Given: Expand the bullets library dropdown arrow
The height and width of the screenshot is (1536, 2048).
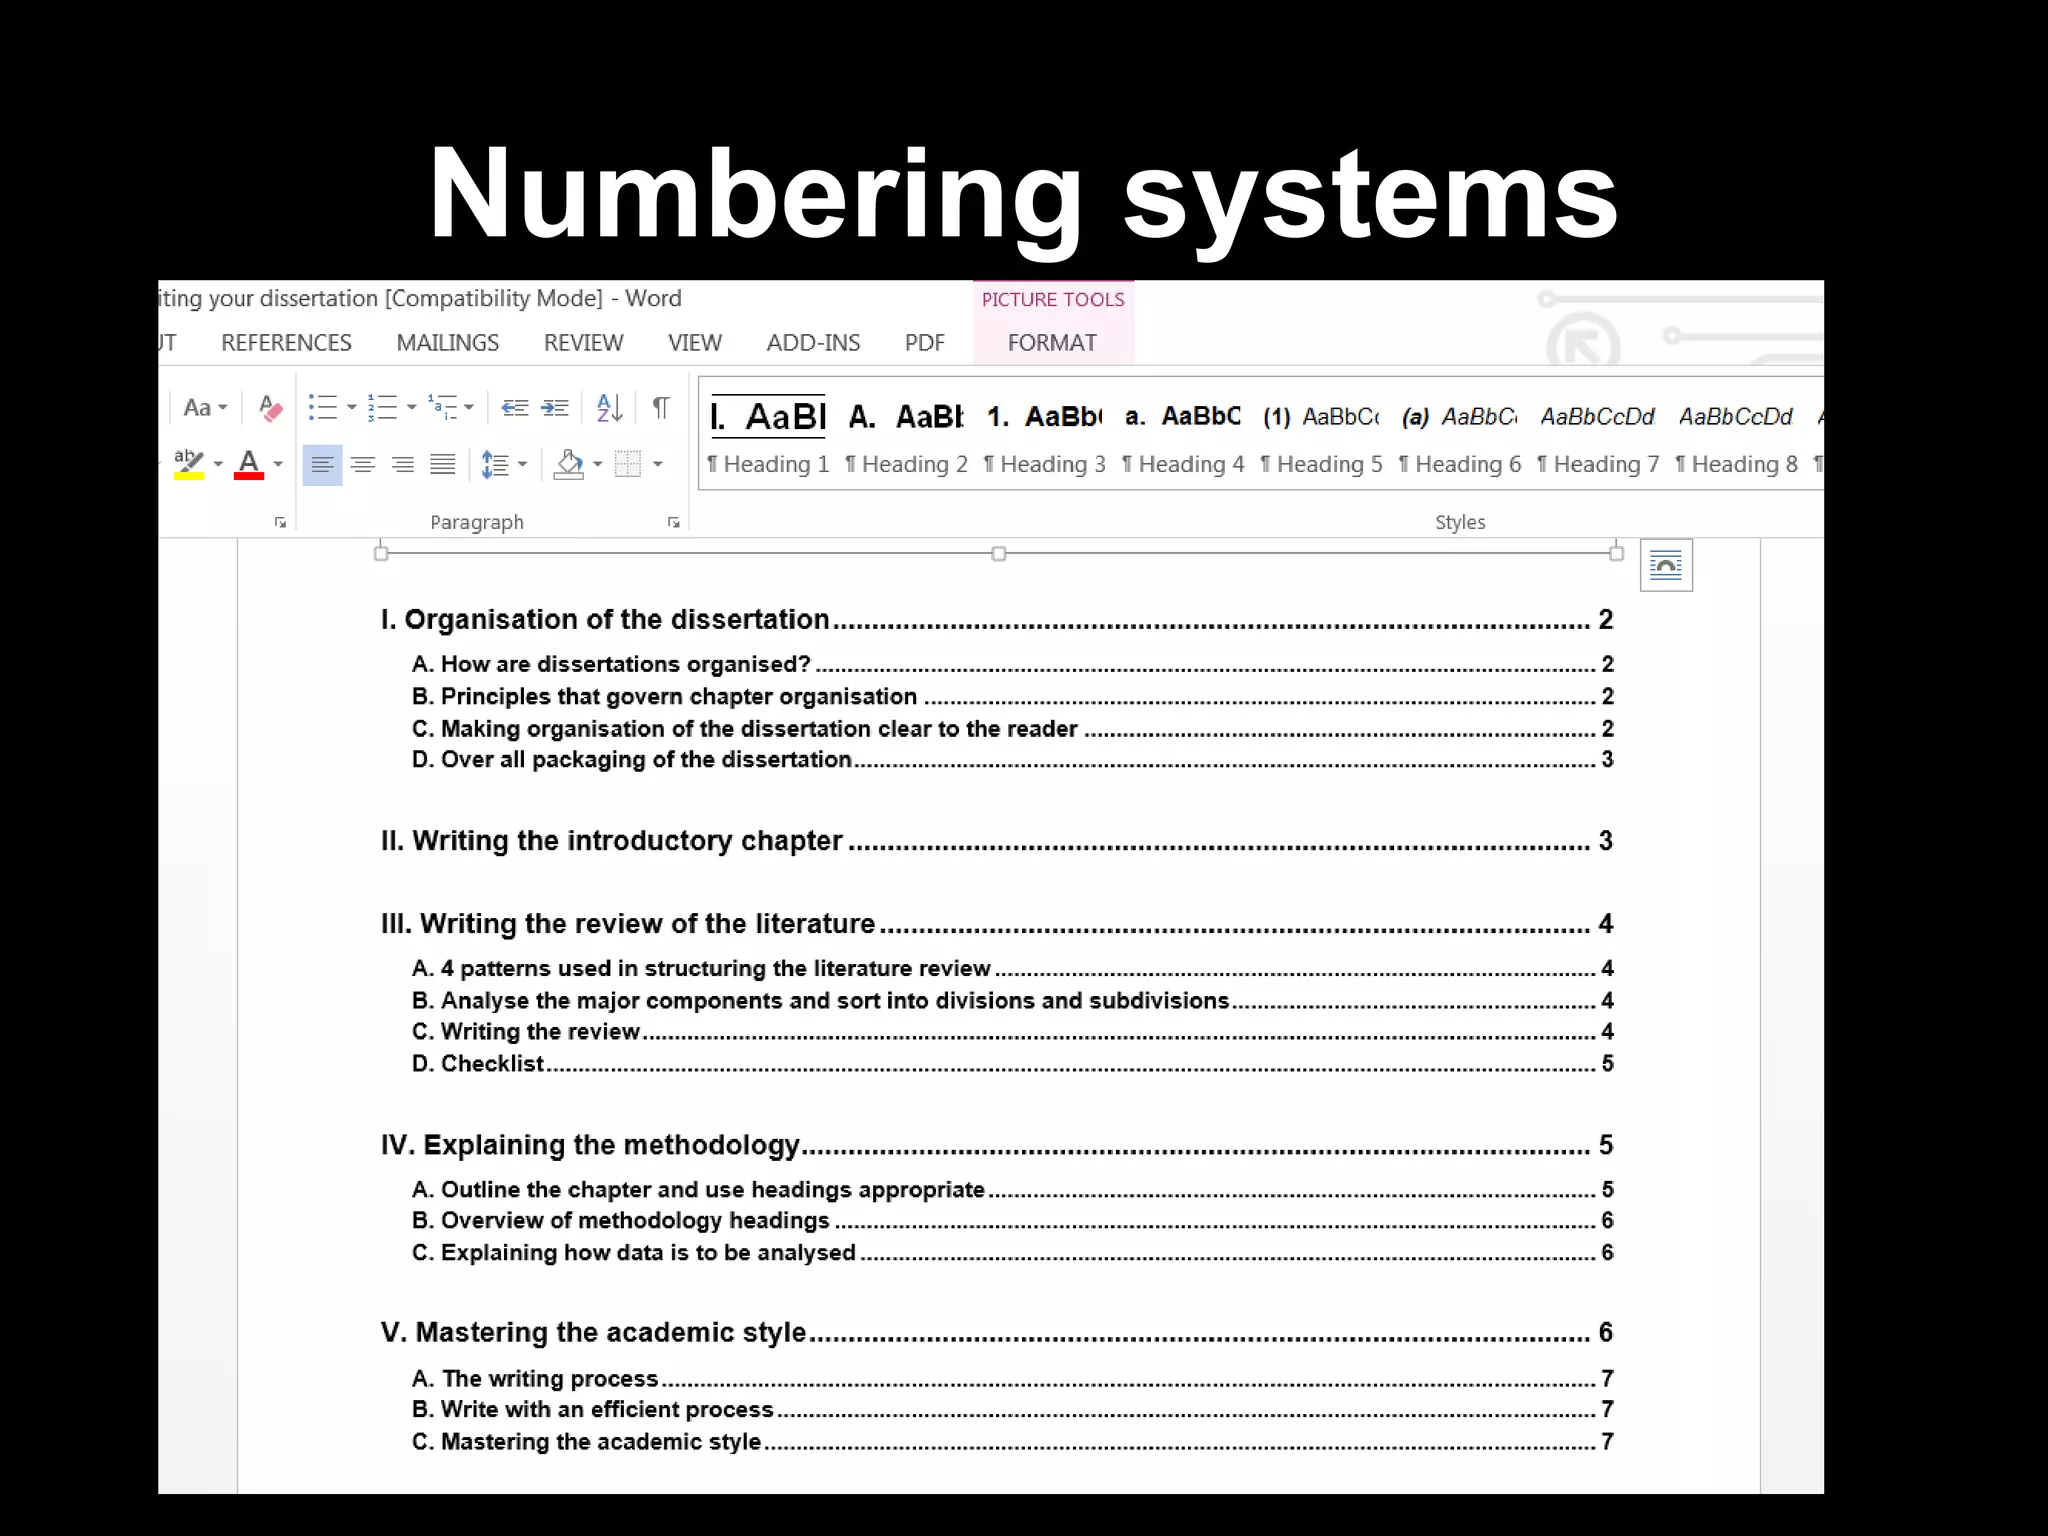Looking at the screenshot, I should coord(351,408).
